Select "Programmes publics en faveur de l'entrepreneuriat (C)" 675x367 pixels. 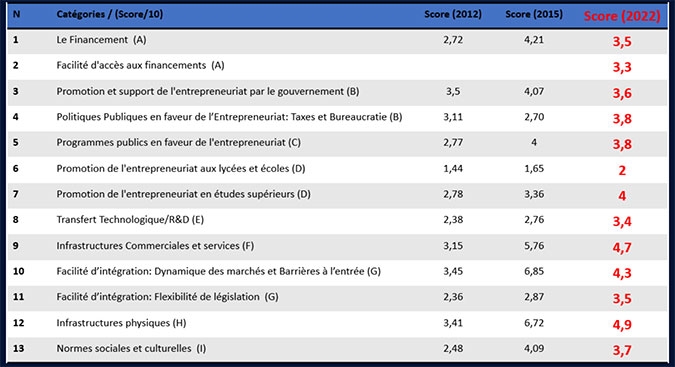point(179,142)
